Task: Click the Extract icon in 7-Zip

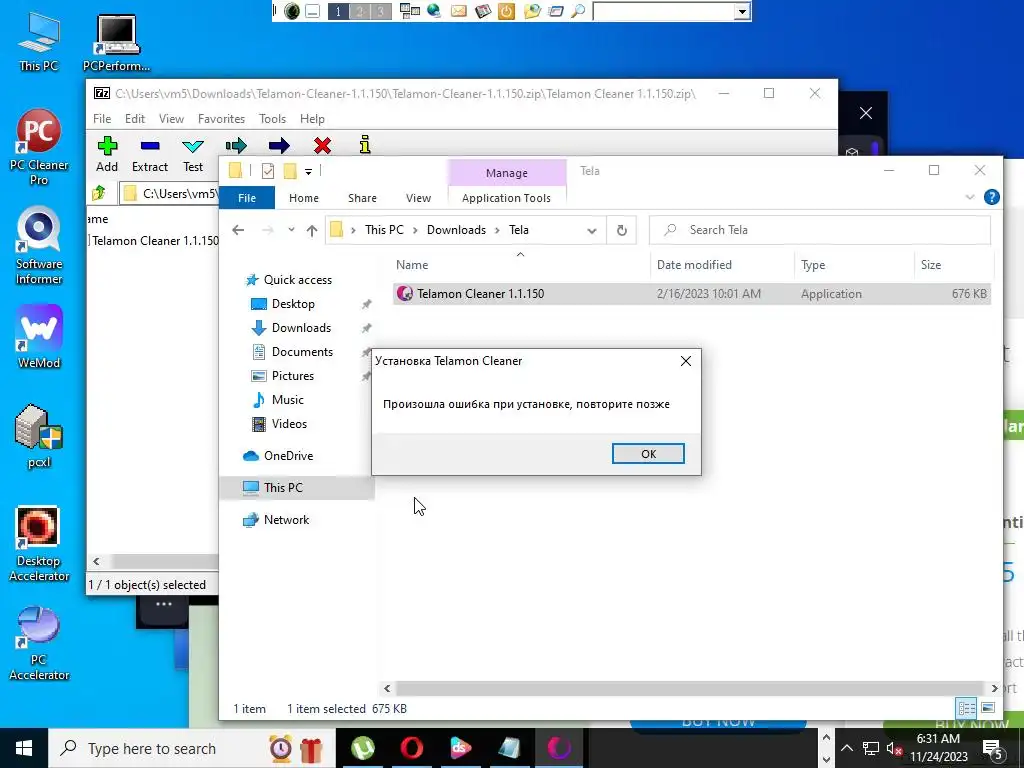Action: click(150, 146)
